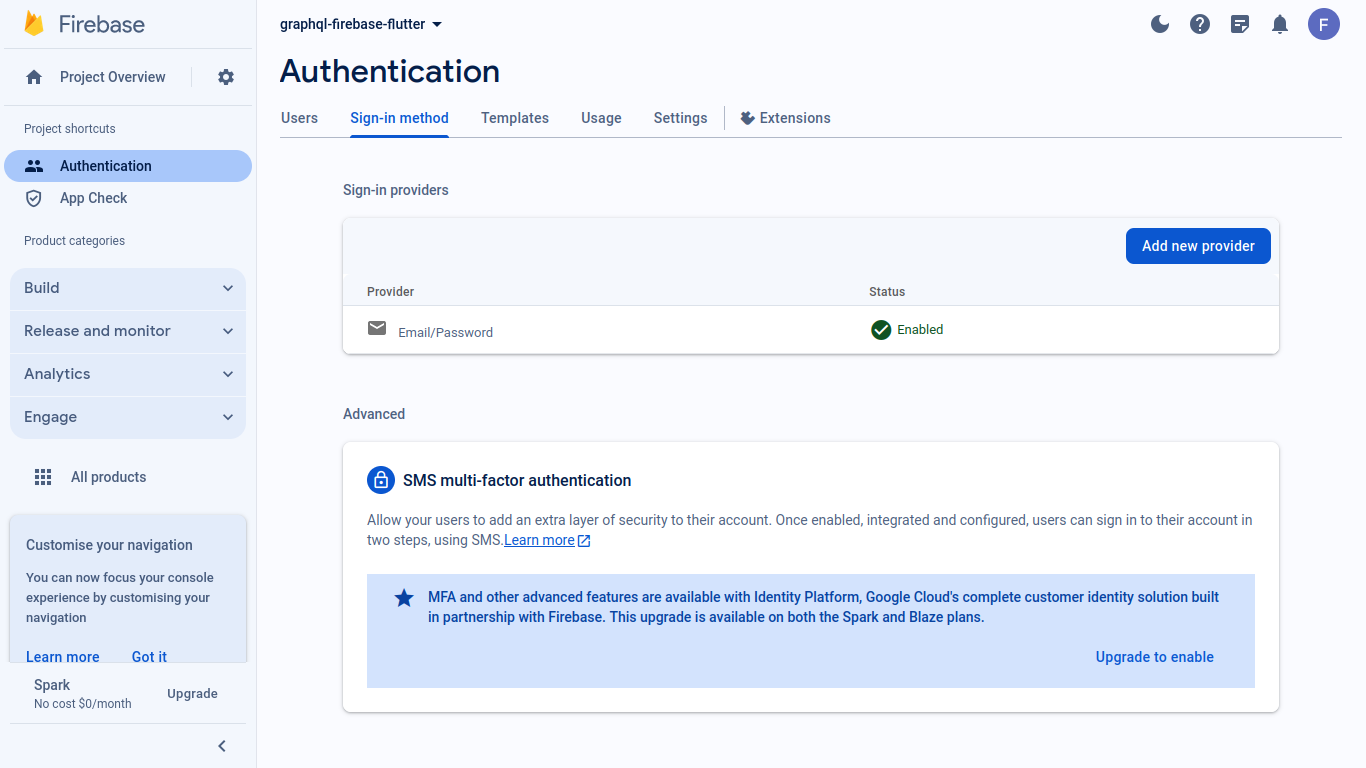Screen dimensions: 1366x768
Task: Expand the Engage category
Action: (128, 417)
